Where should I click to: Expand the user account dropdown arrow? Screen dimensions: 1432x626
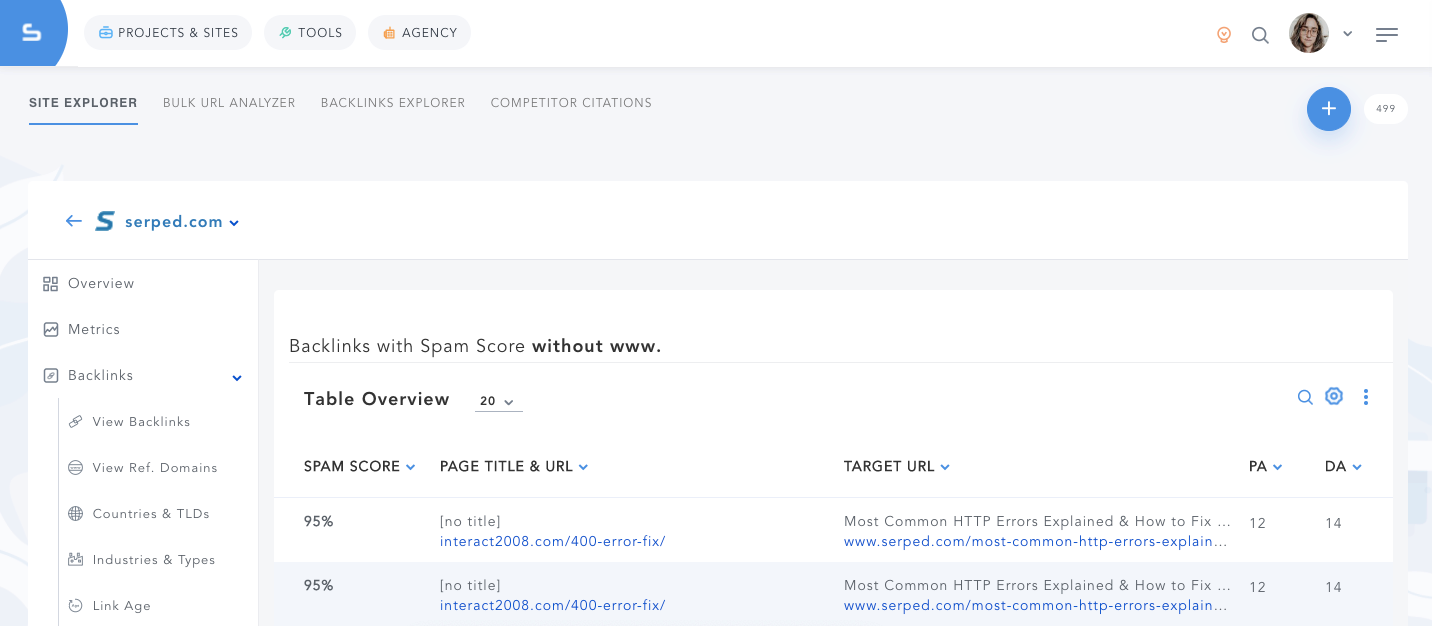coord(1348,34)
